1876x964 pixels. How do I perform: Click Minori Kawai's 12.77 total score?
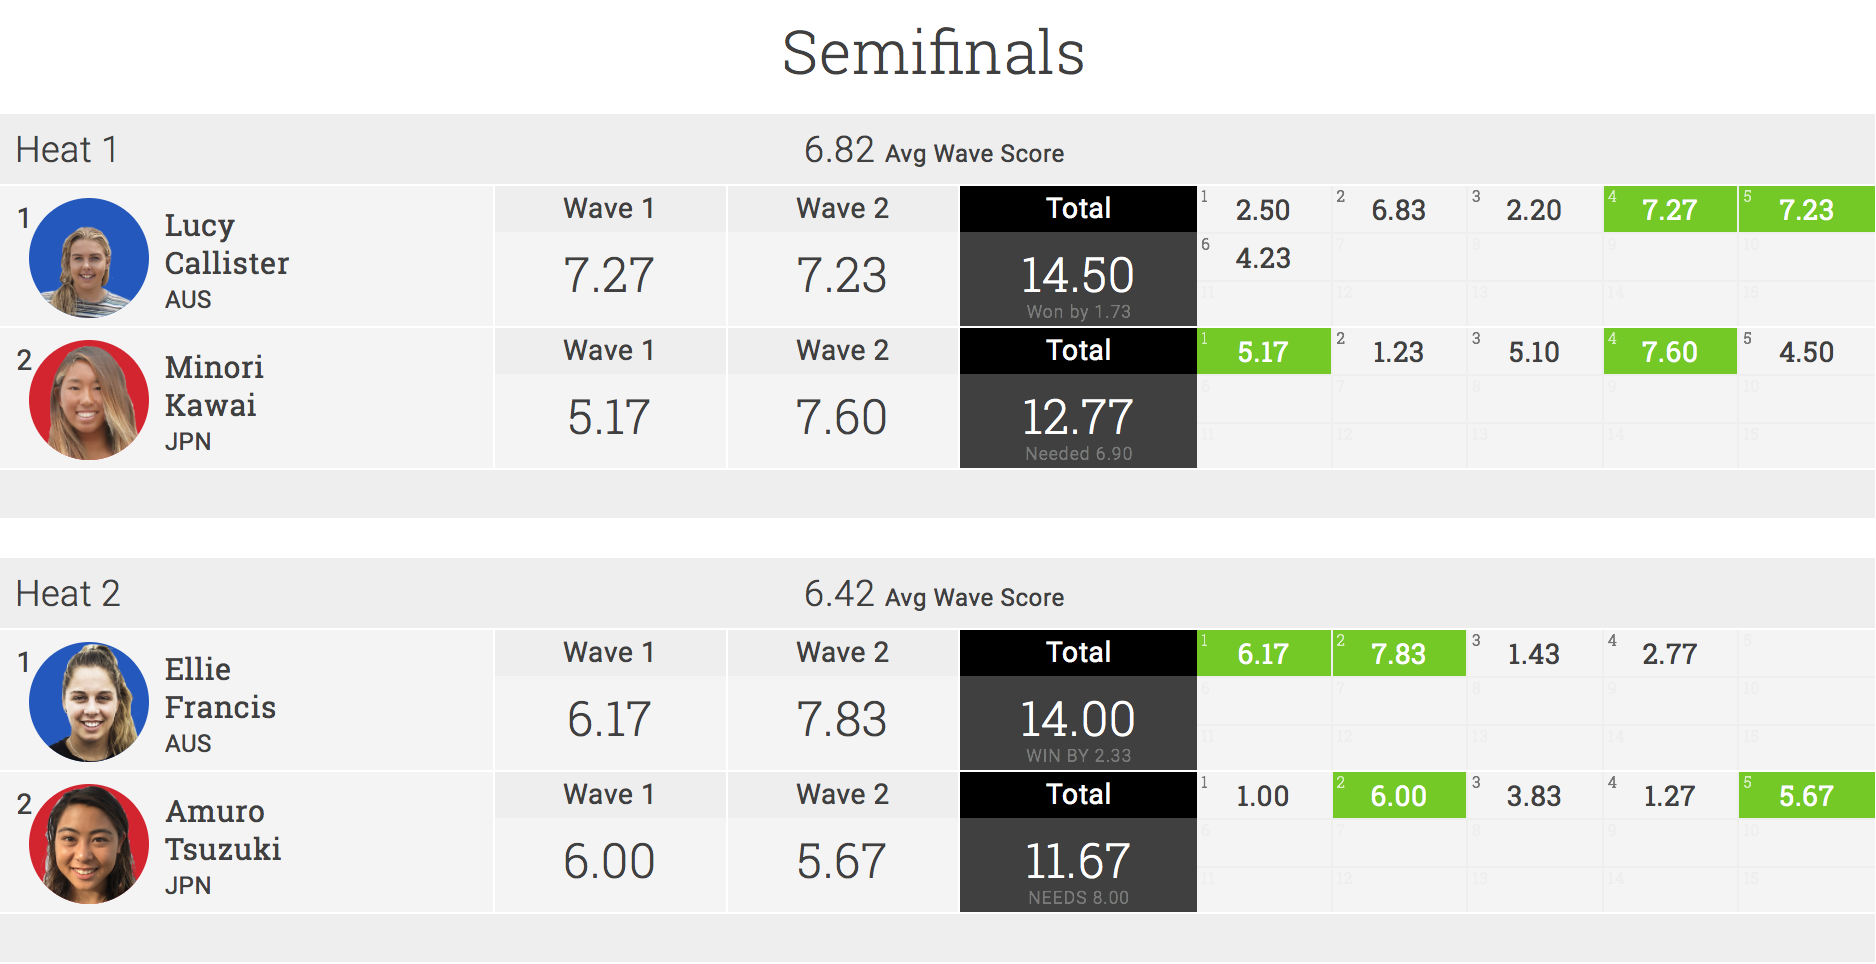coord(1077,418)
